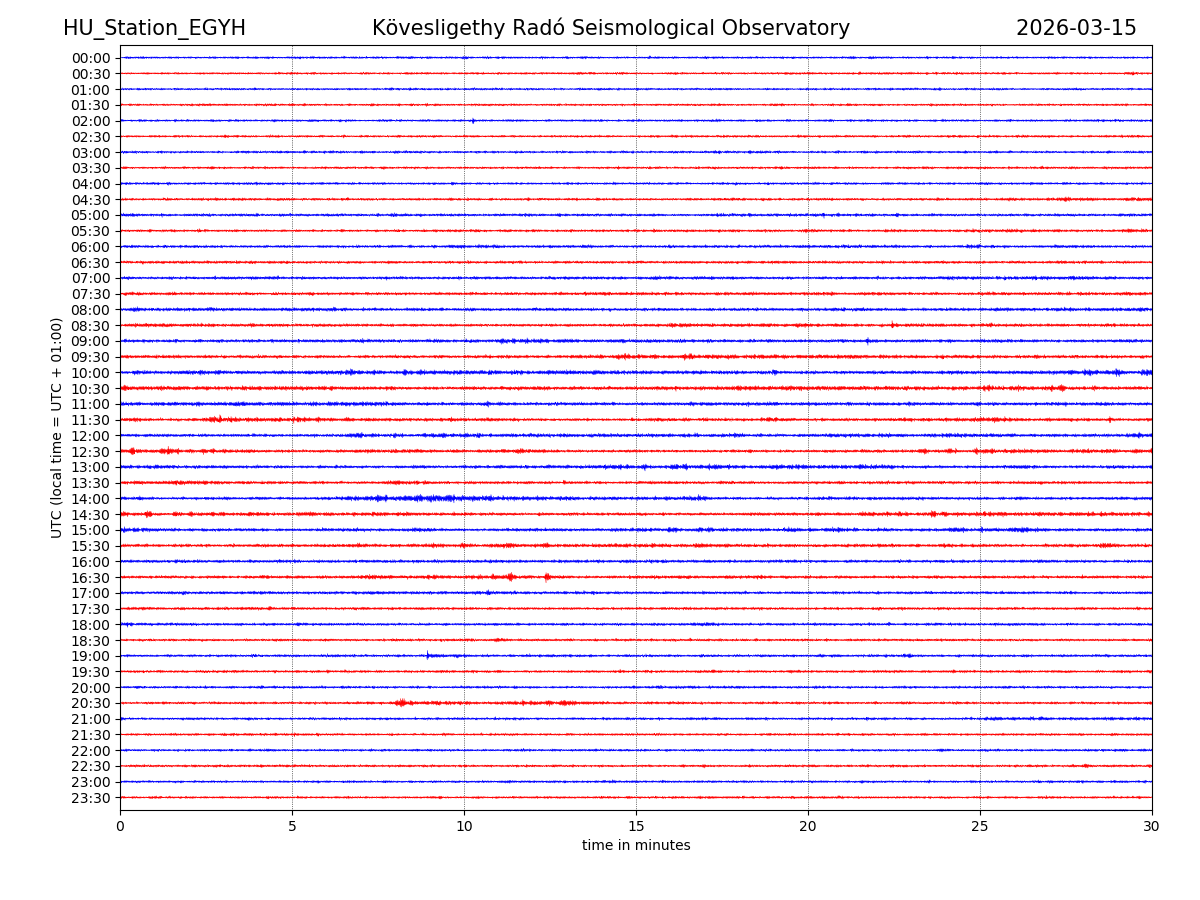This screenshot has height=900, width=1200.
Task: Click the 00:00 row time label
Action: tap(90, 58)
